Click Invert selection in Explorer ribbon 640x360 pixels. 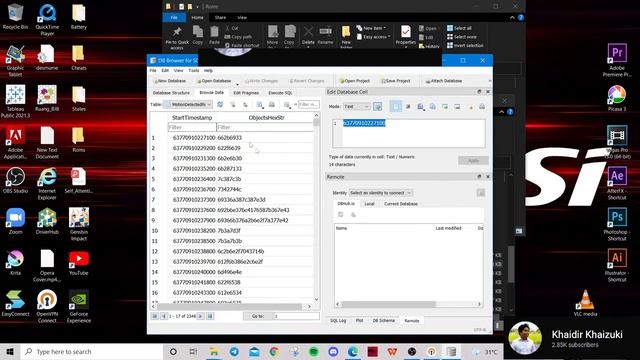tap(465, 45)
